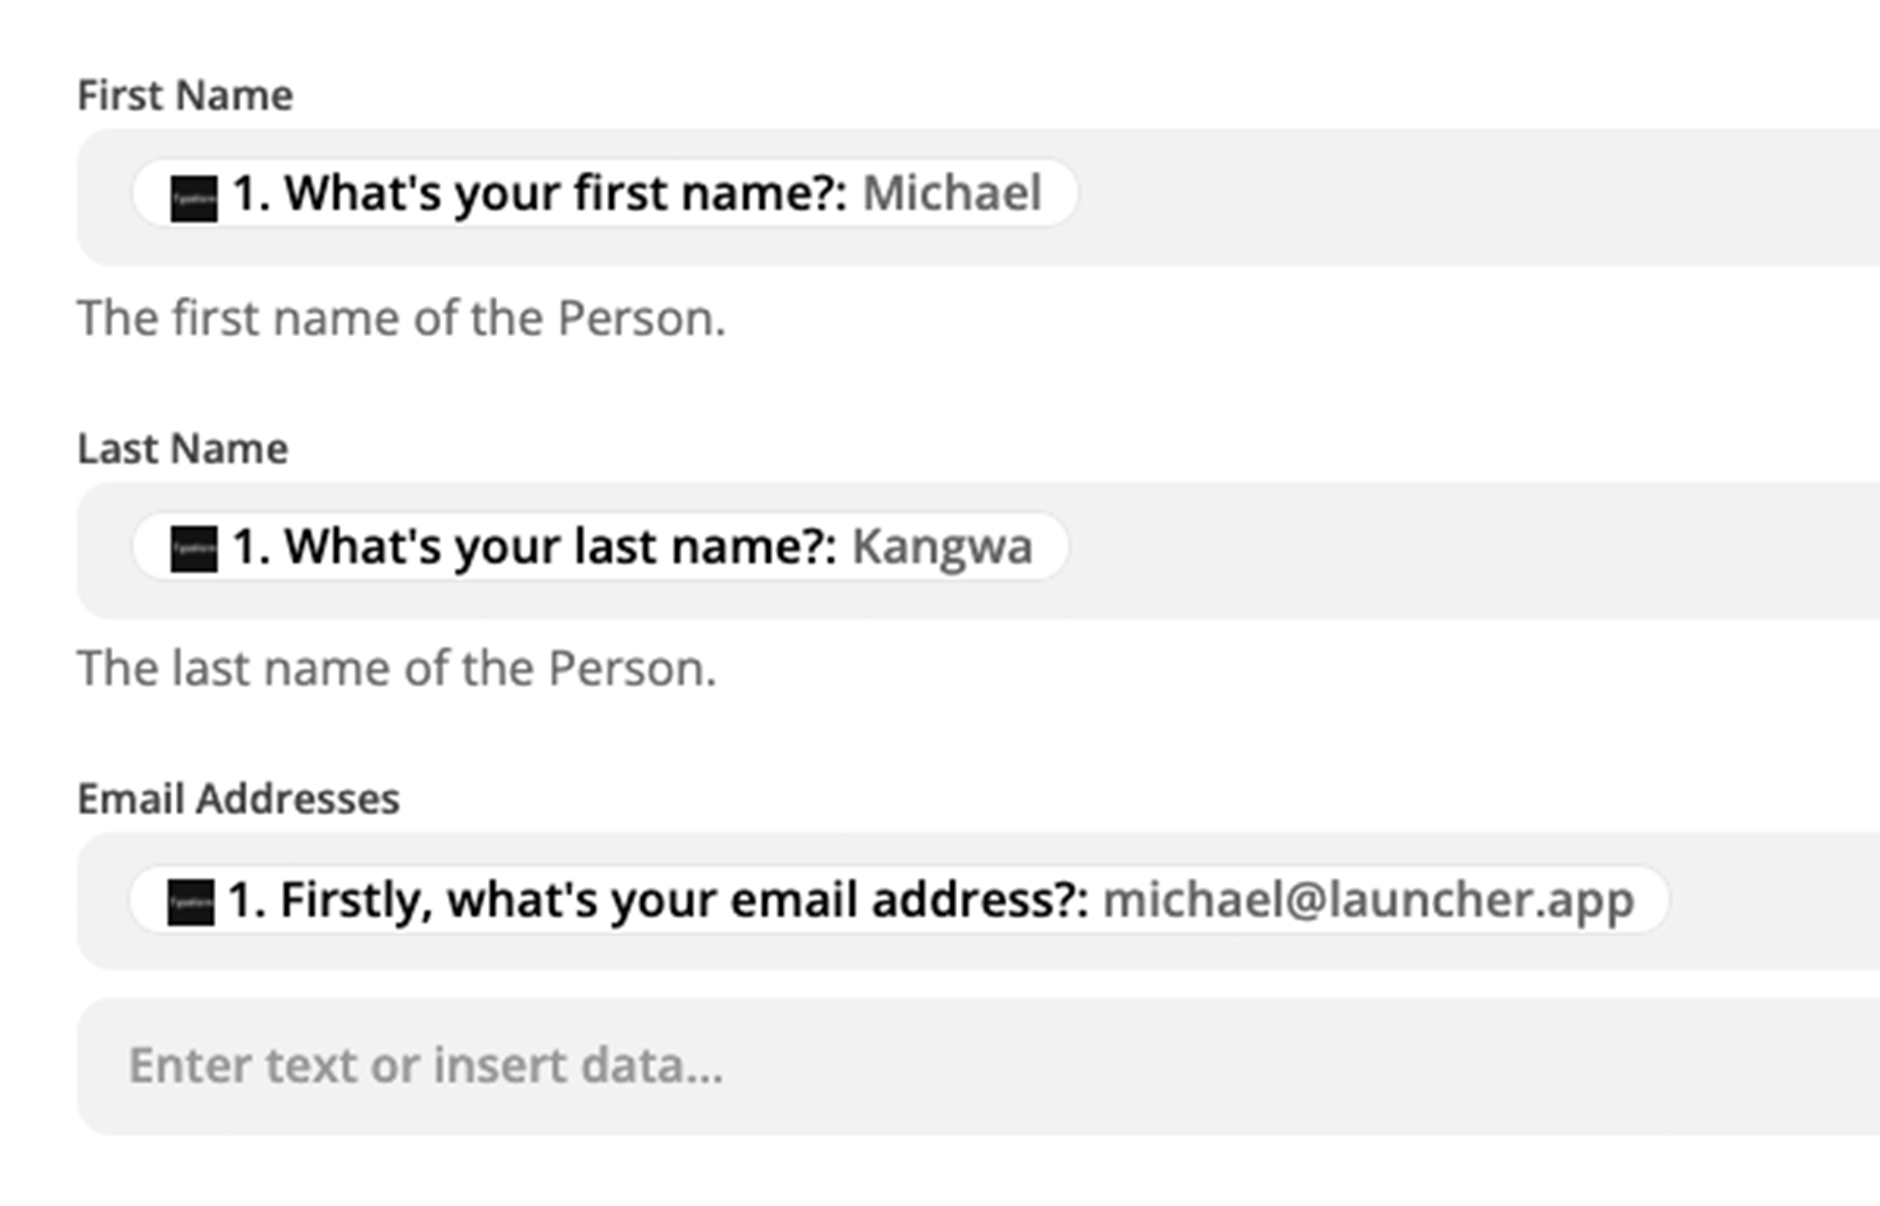
Task: Click the question text "What's your last name?"
Action: click(561, 547)
